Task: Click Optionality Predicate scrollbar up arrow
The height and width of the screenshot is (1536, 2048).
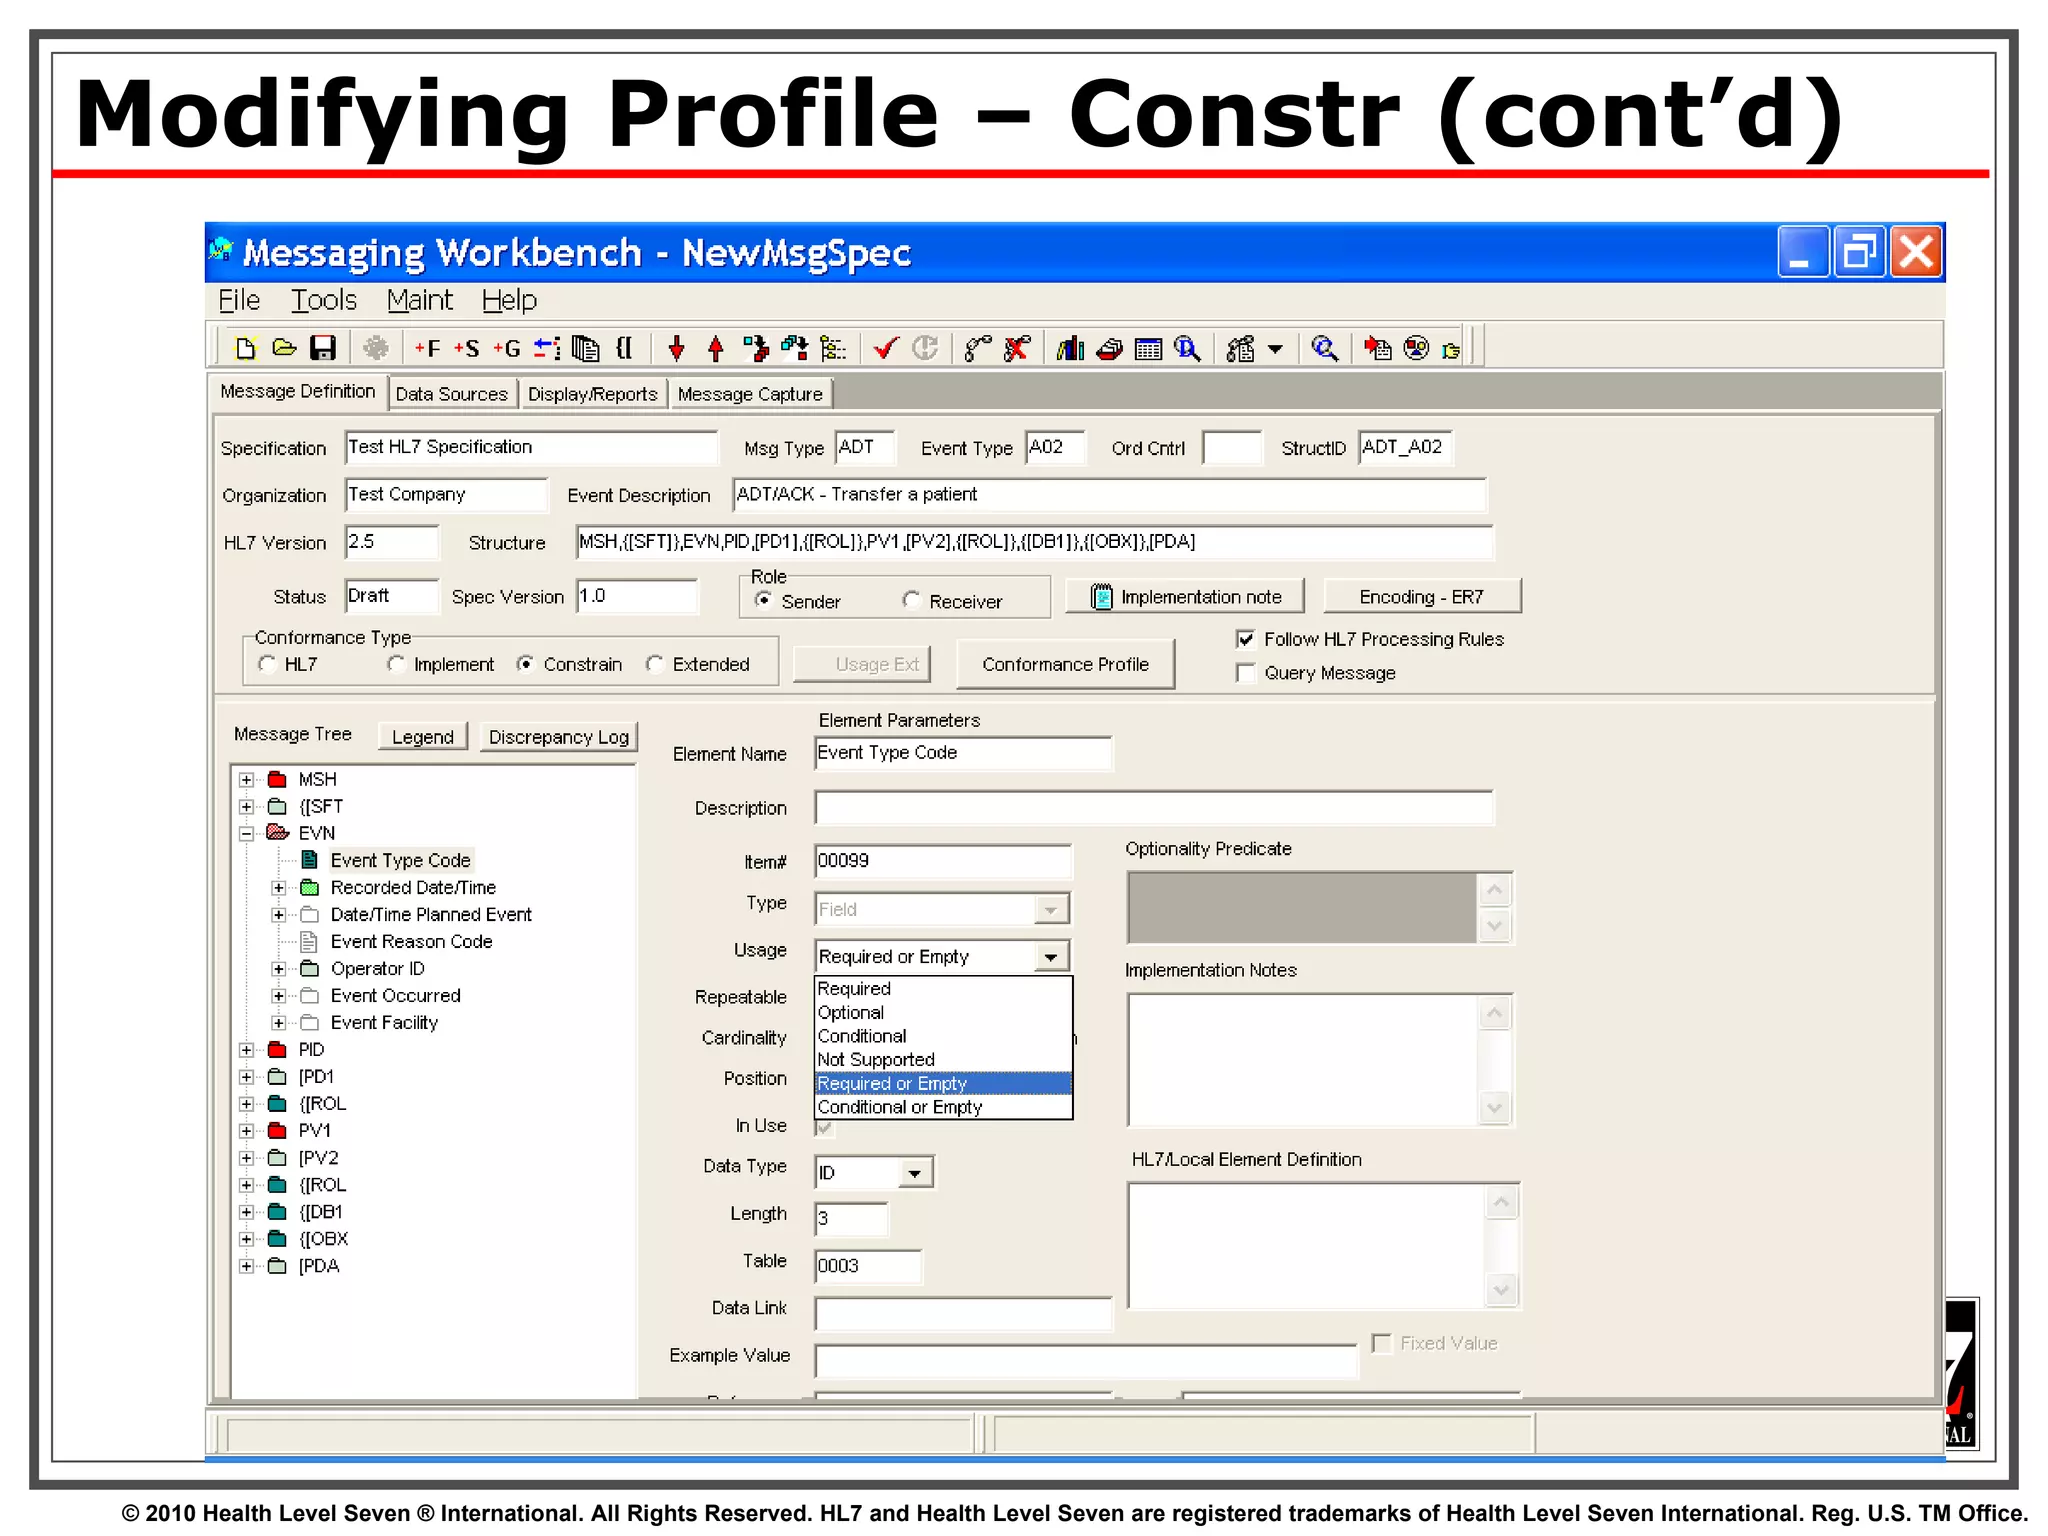Action: pos(1494,890)
